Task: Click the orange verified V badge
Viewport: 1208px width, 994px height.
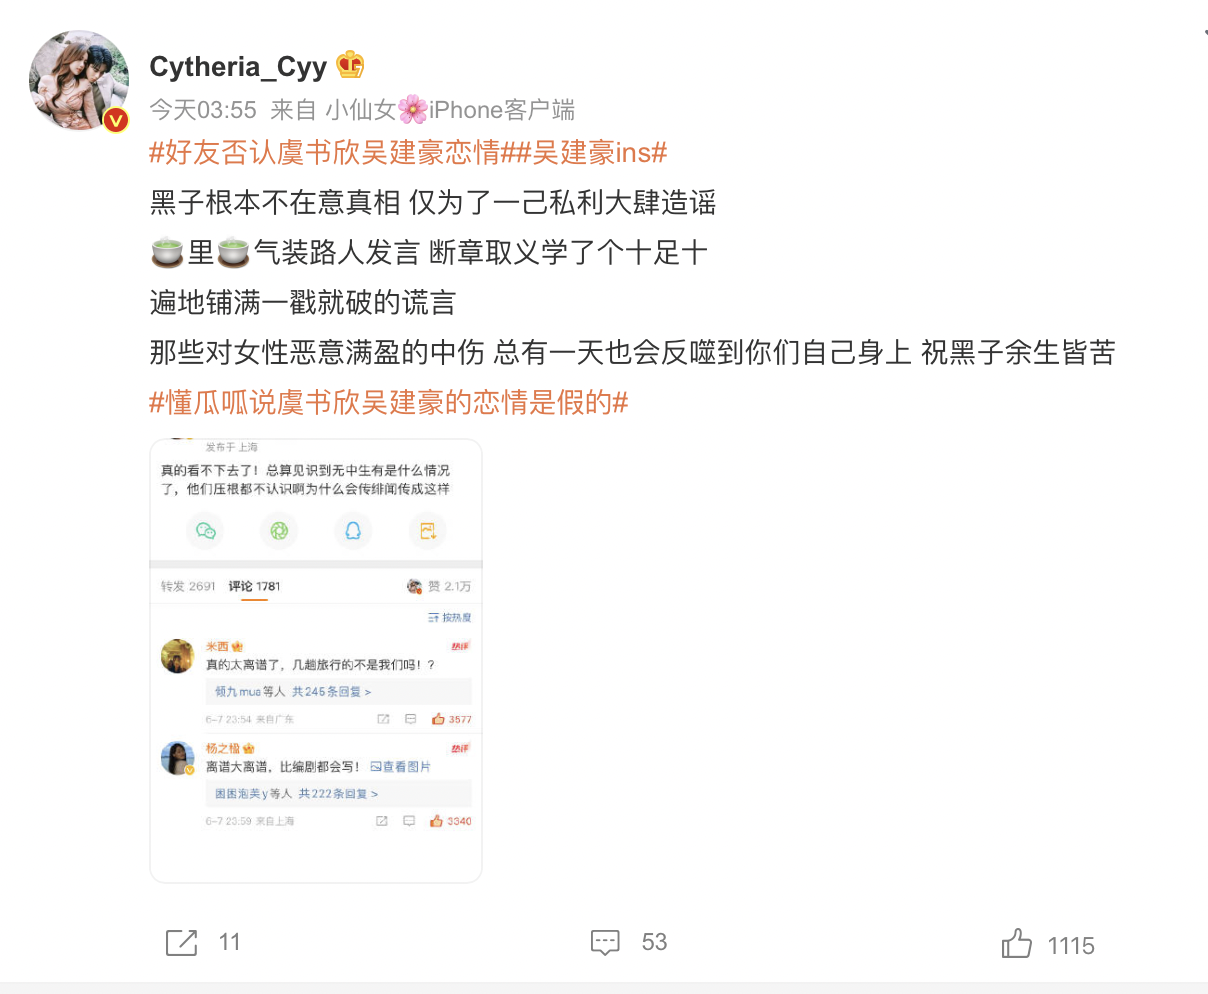Action: pos(116,121)
